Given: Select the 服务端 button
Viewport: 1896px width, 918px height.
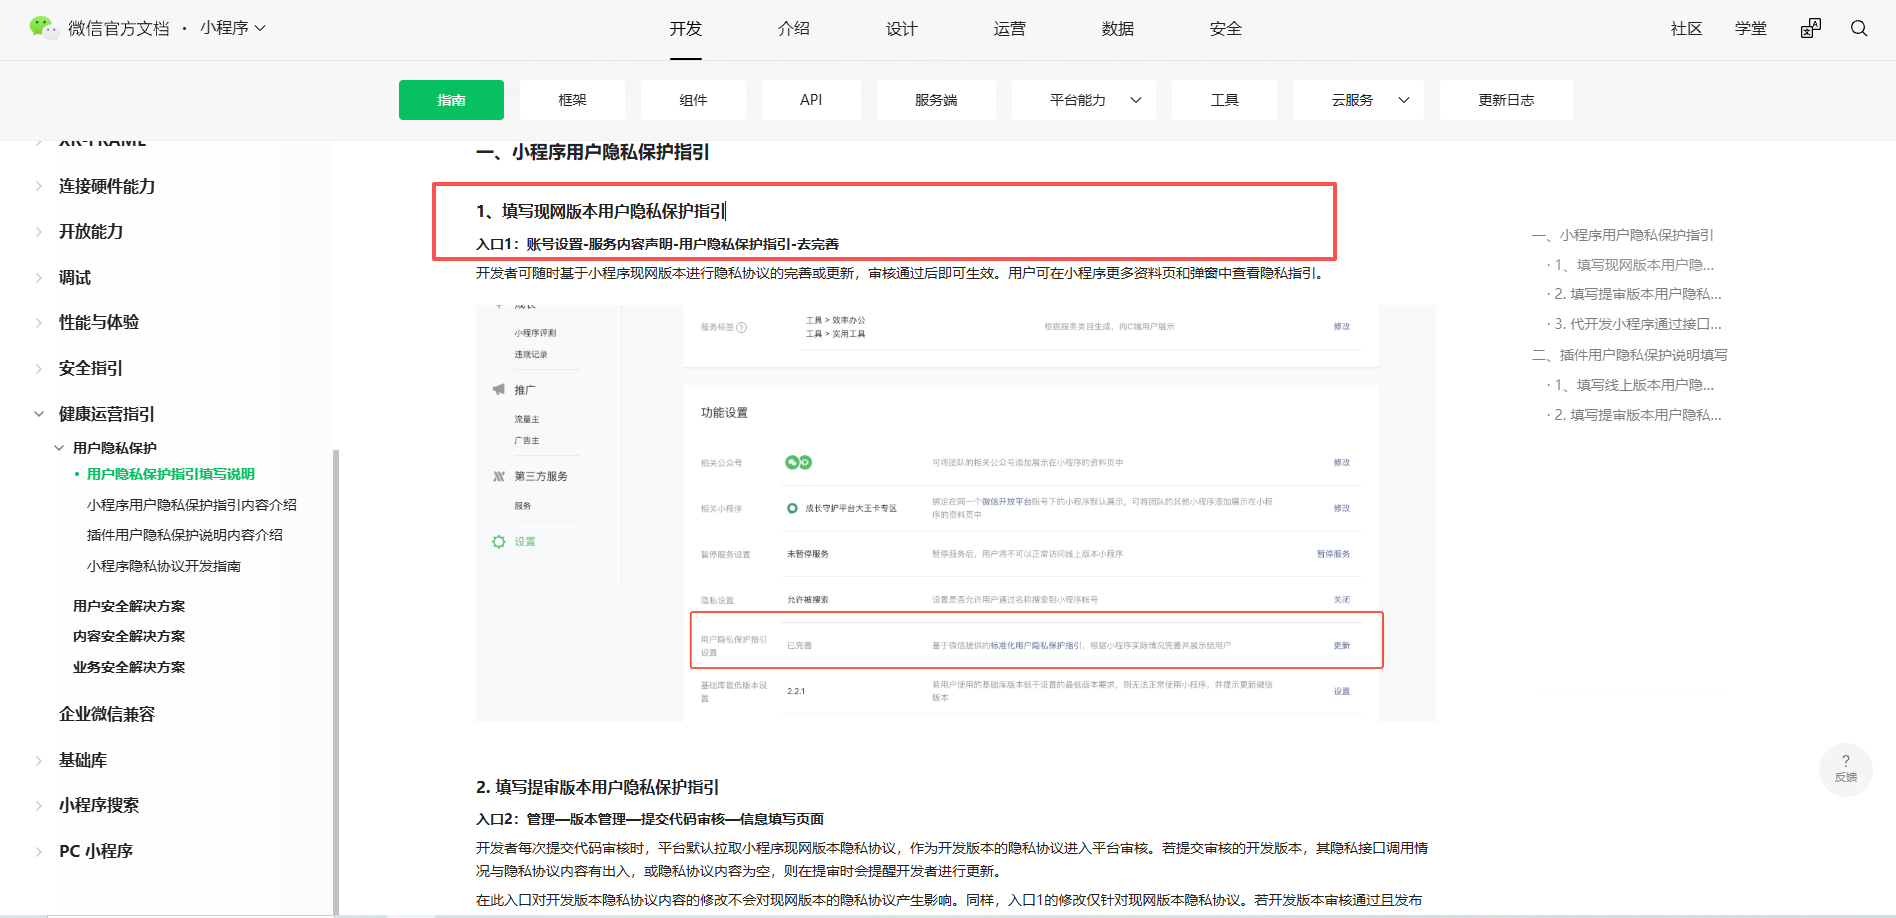Looking at the screenshot, I should click(x=936, y=100).
